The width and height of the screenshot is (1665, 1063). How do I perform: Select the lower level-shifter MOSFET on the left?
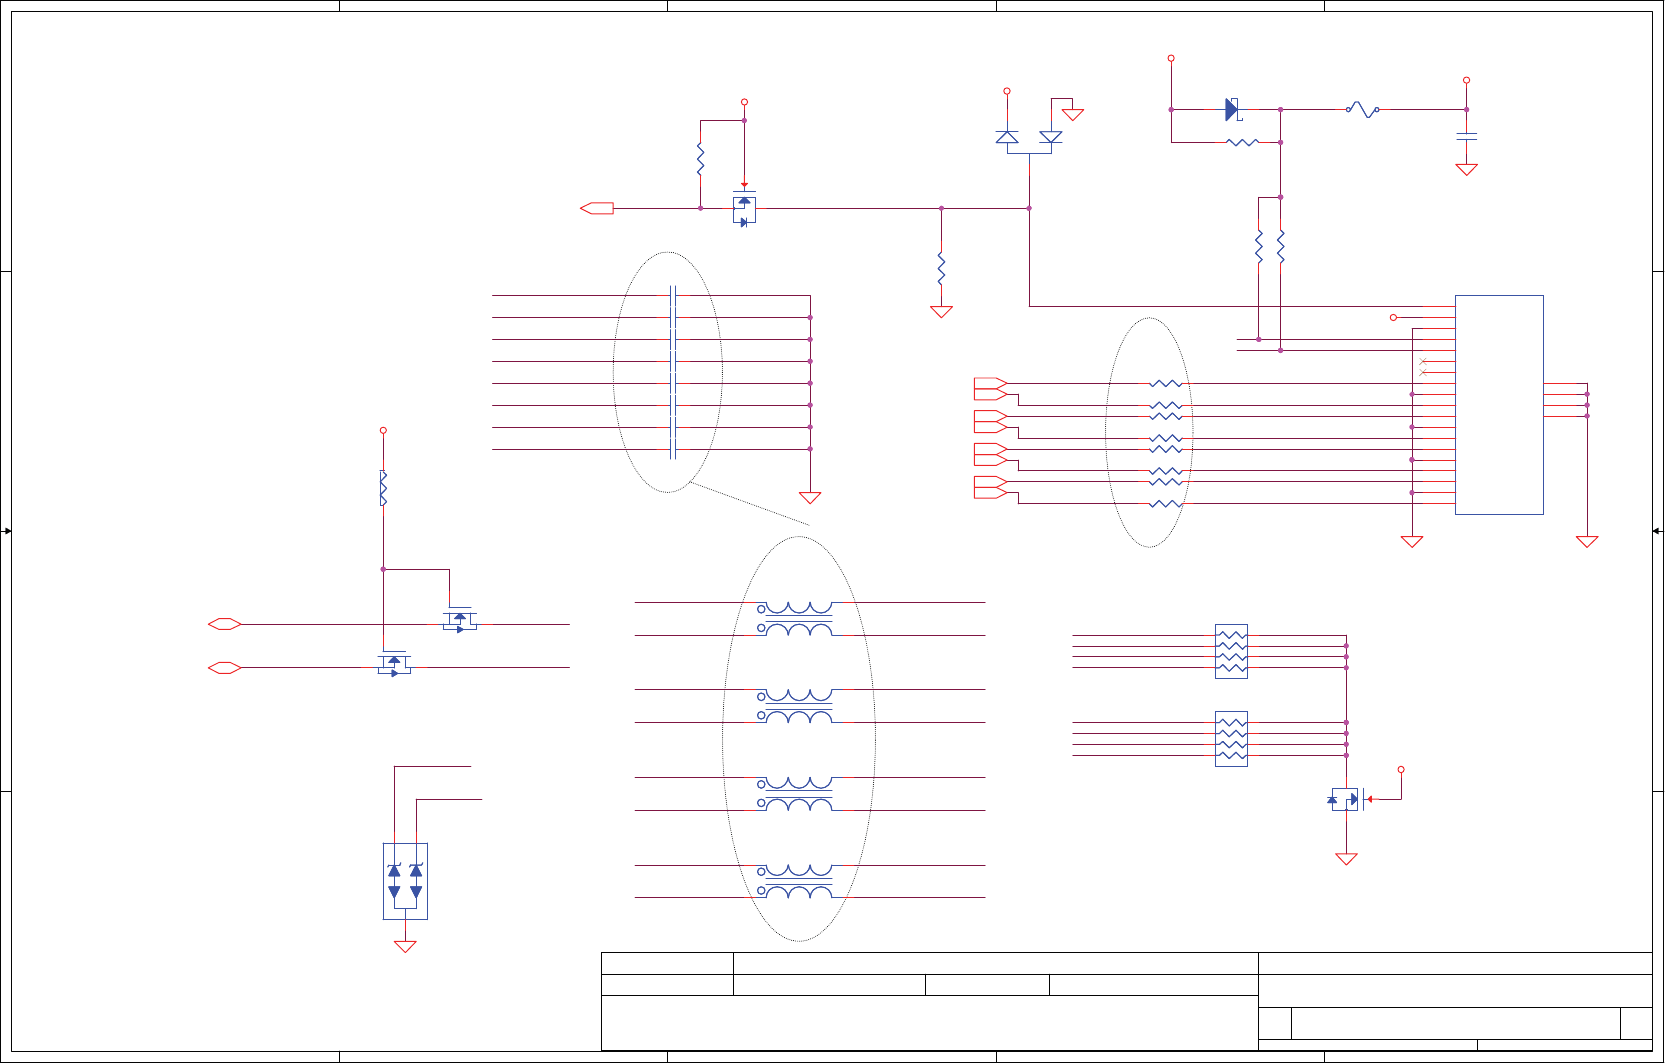(394, 664)
